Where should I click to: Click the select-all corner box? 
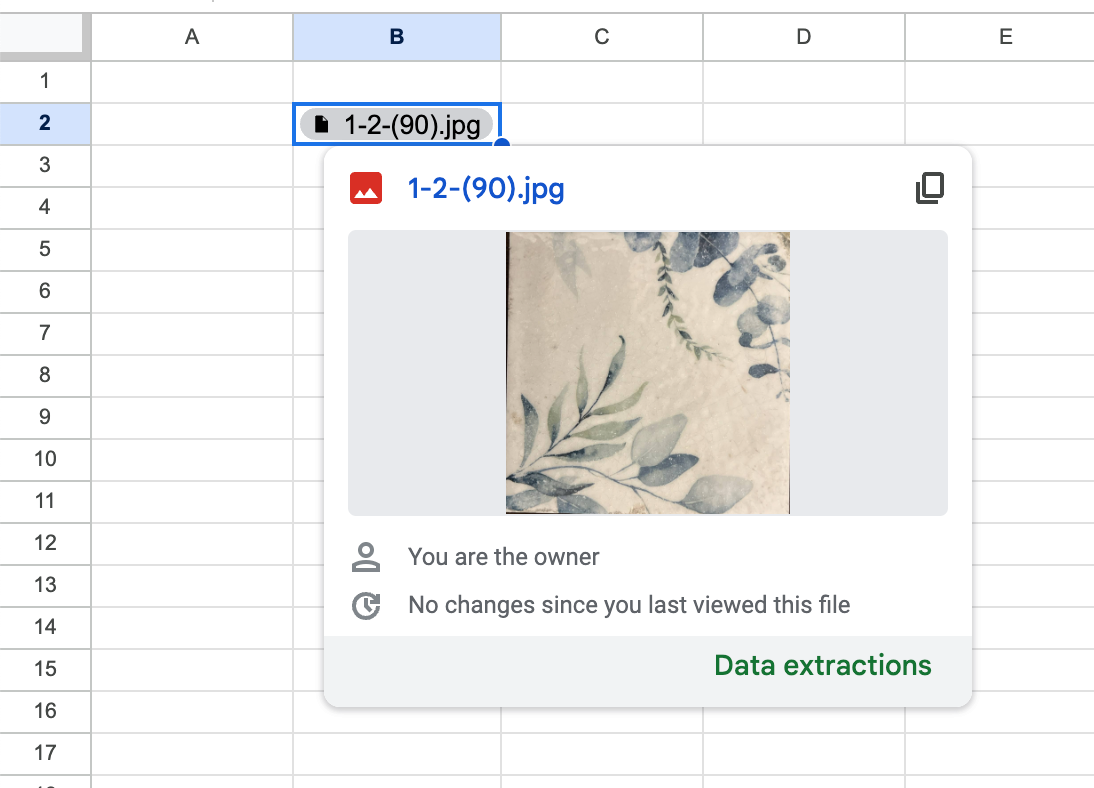tap(42, 37)
